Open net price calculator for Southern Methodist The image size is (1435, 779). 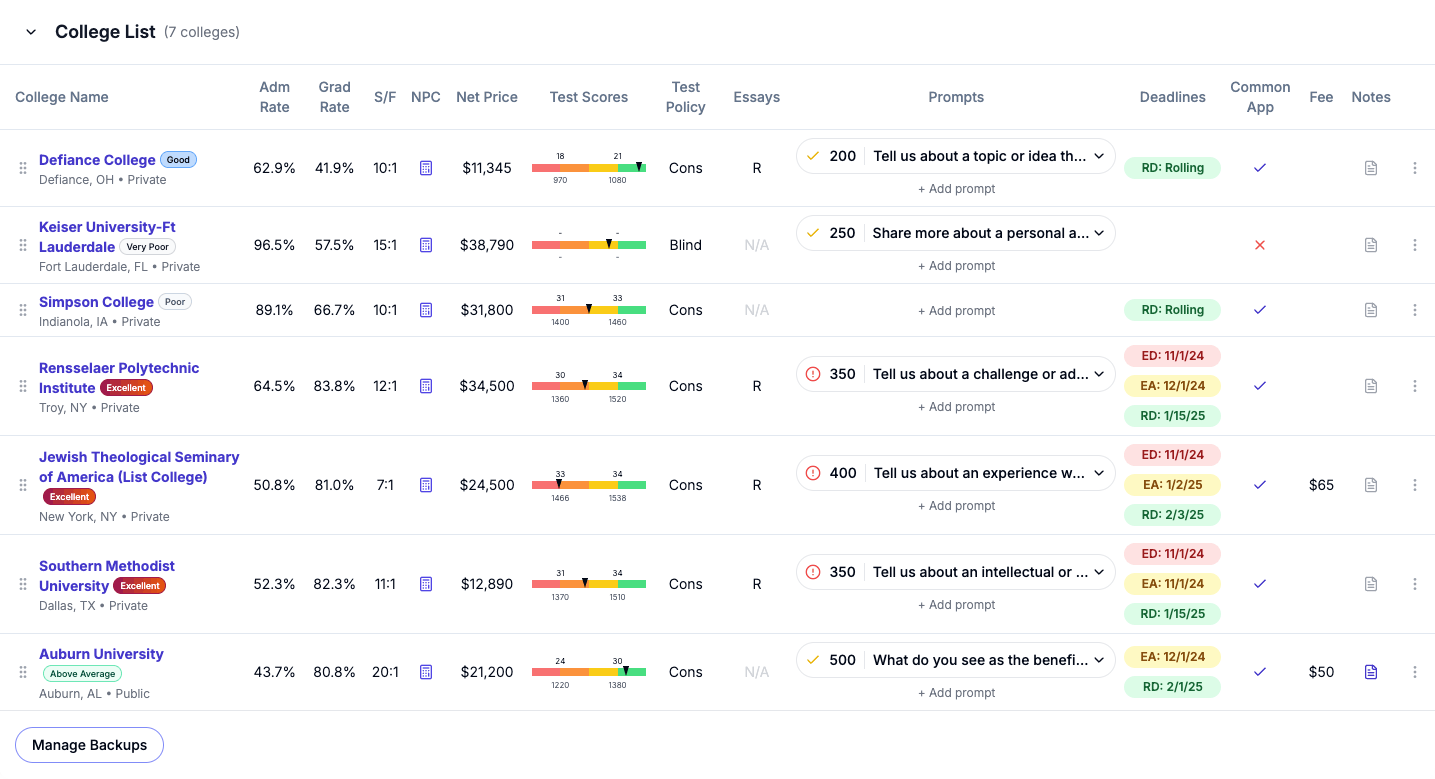click(x=426, y=584)
